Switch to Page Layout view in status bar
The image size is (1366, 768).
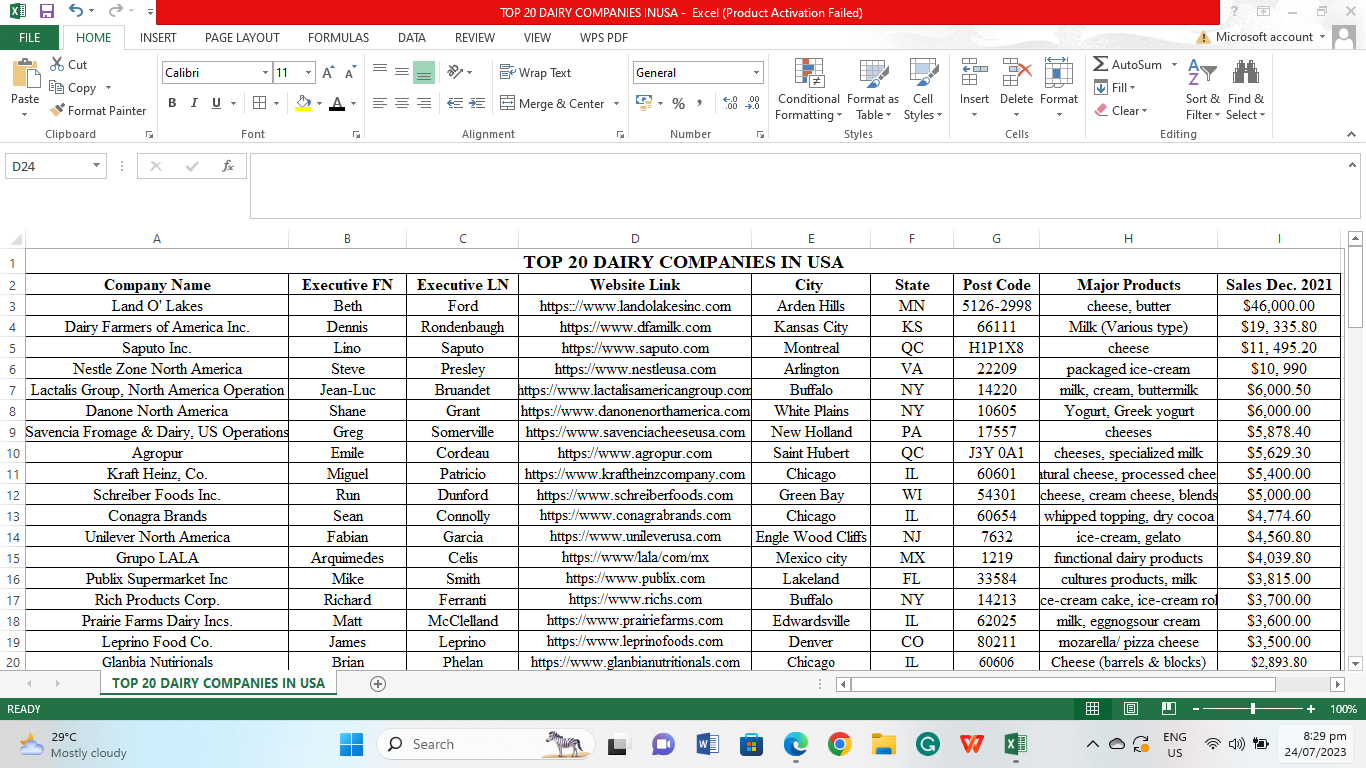coord(1131,709)
